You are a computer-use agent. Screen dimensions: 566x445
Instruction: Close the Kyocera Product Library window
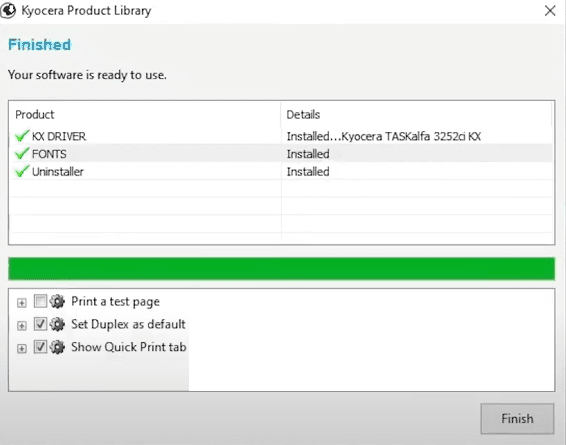coord(550,11)
